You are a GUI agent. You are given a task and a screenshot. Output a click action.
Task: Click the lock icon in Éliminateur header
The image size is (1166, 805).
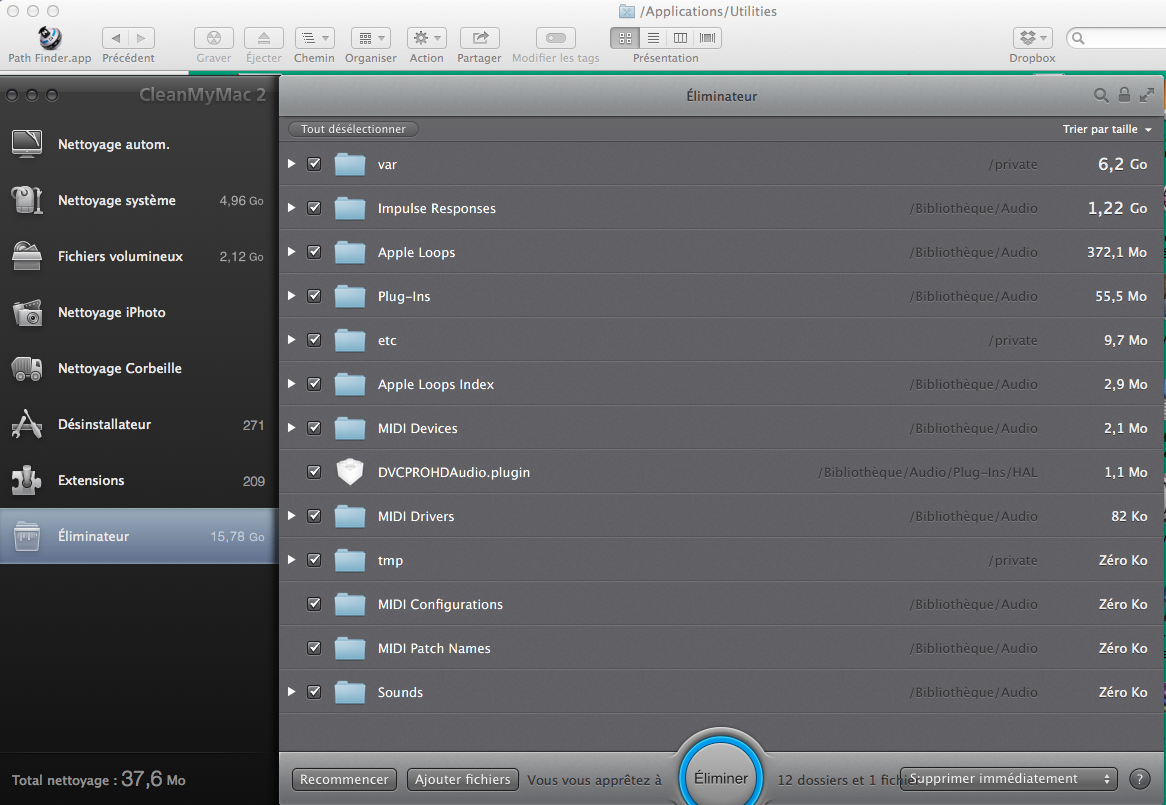[1124, 96]
